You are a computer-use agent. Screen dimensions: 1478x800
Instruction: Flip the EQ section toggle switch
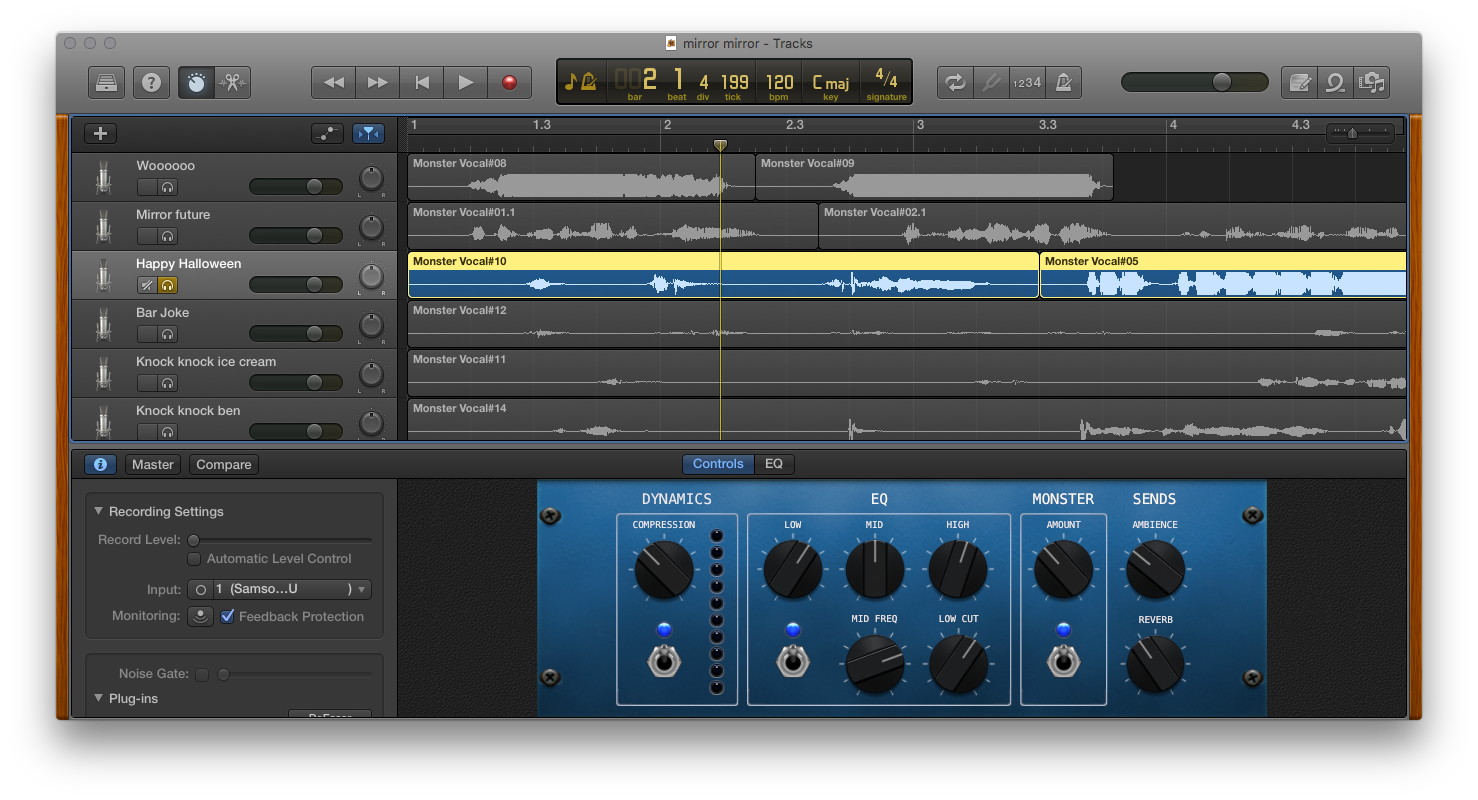[792, 661]
